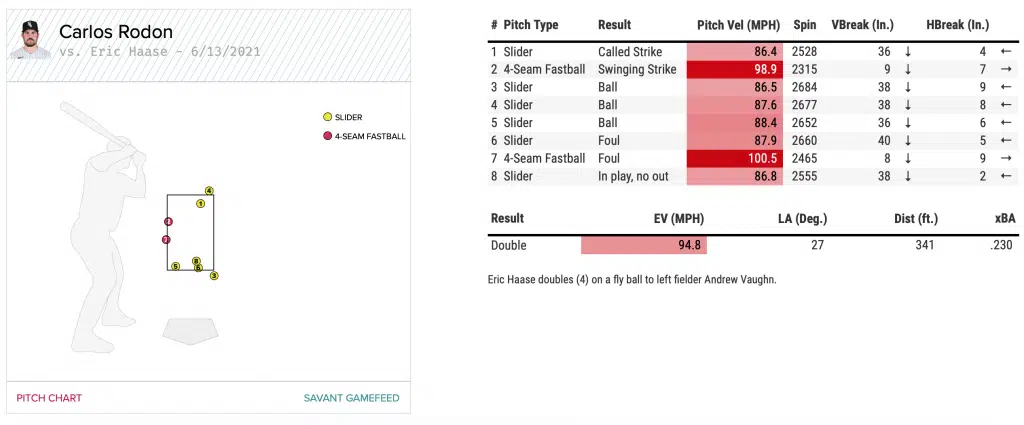
Task: Click pitch marker 4 above the strike zone
Action: [208, 190]
